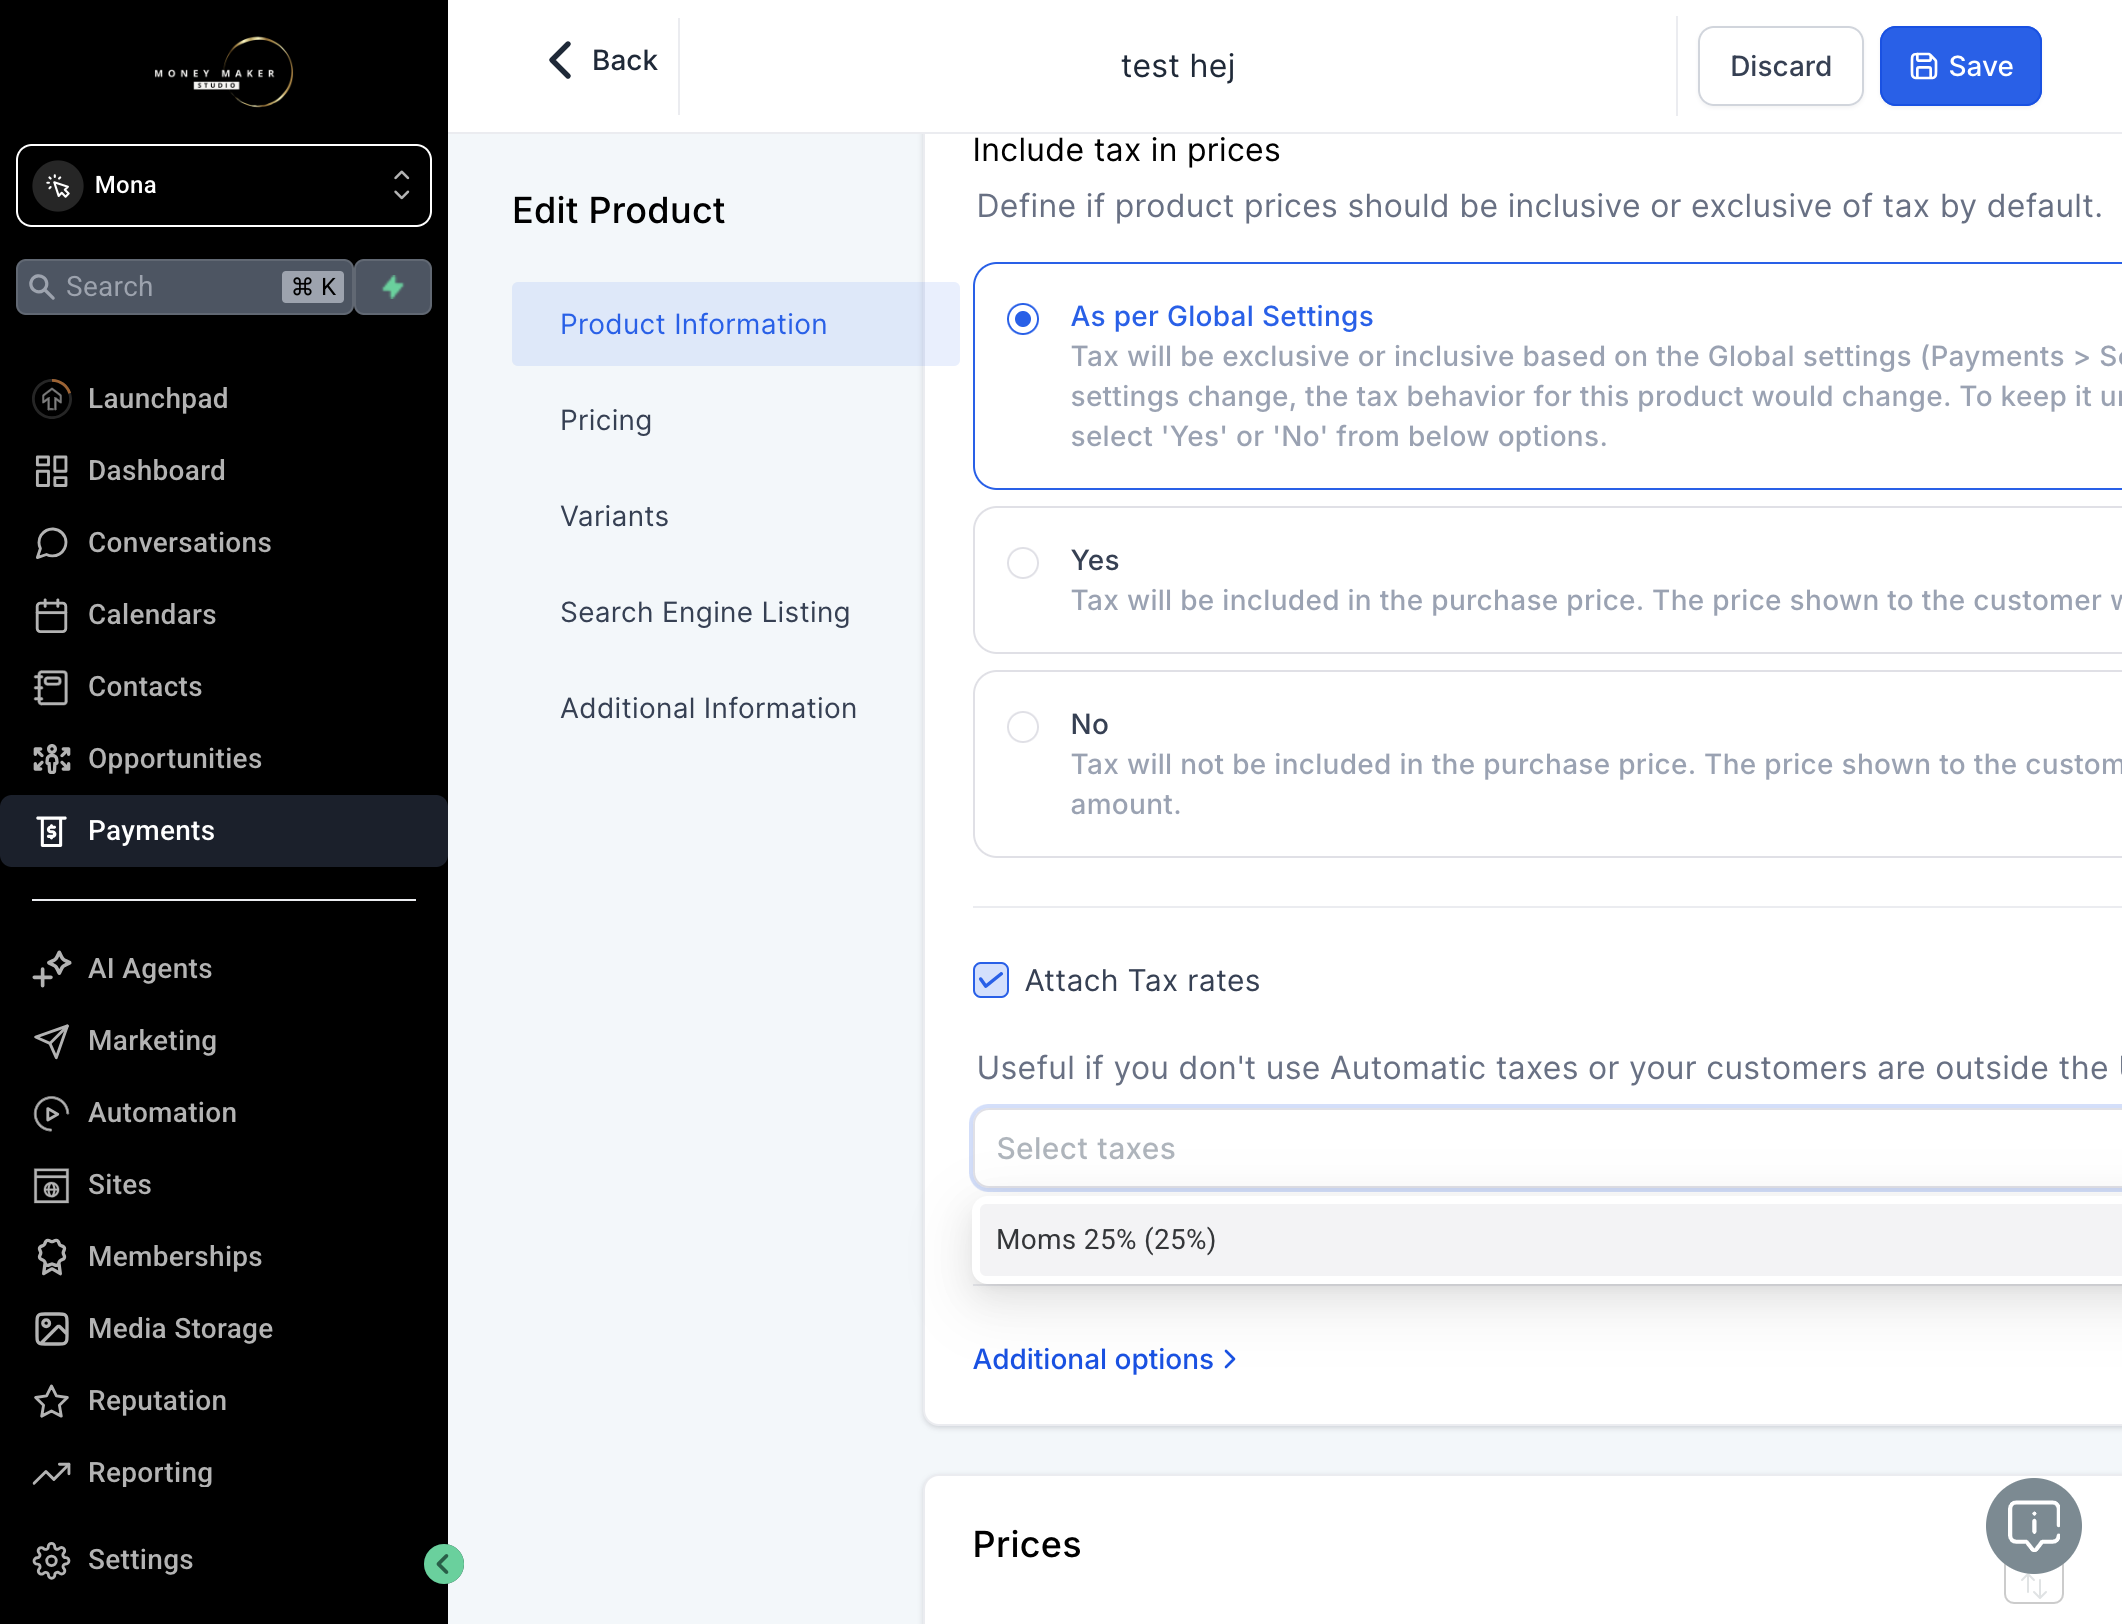The image size is (2122, 1624).
Task: Switch to Product Information section
Action: tap(736, 324)
